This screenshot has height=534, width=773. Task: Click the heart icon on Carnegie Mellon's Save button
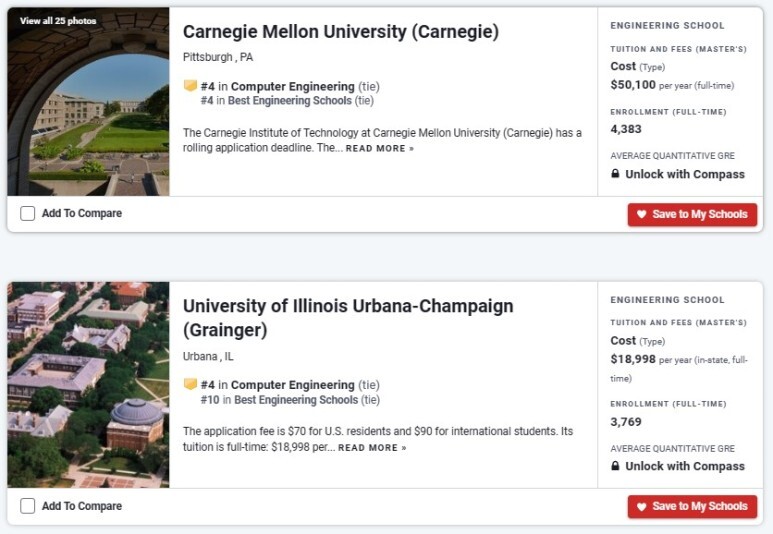641,214
